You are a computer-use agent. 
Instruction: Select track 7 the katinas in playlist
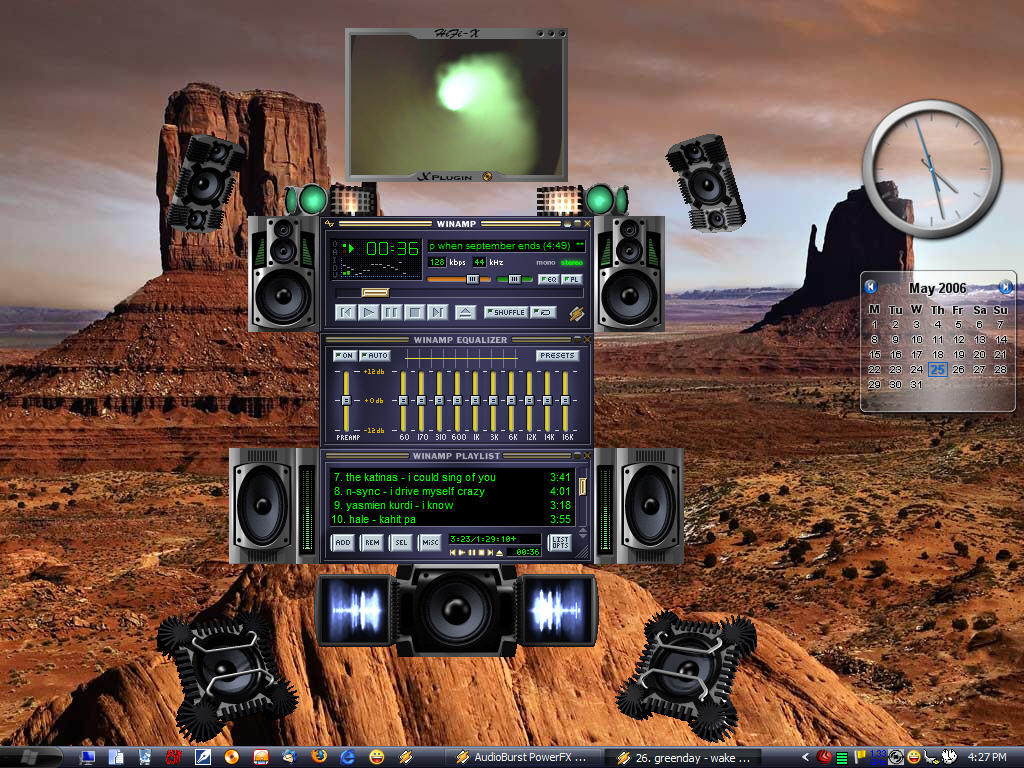click(x=451, y=477)
